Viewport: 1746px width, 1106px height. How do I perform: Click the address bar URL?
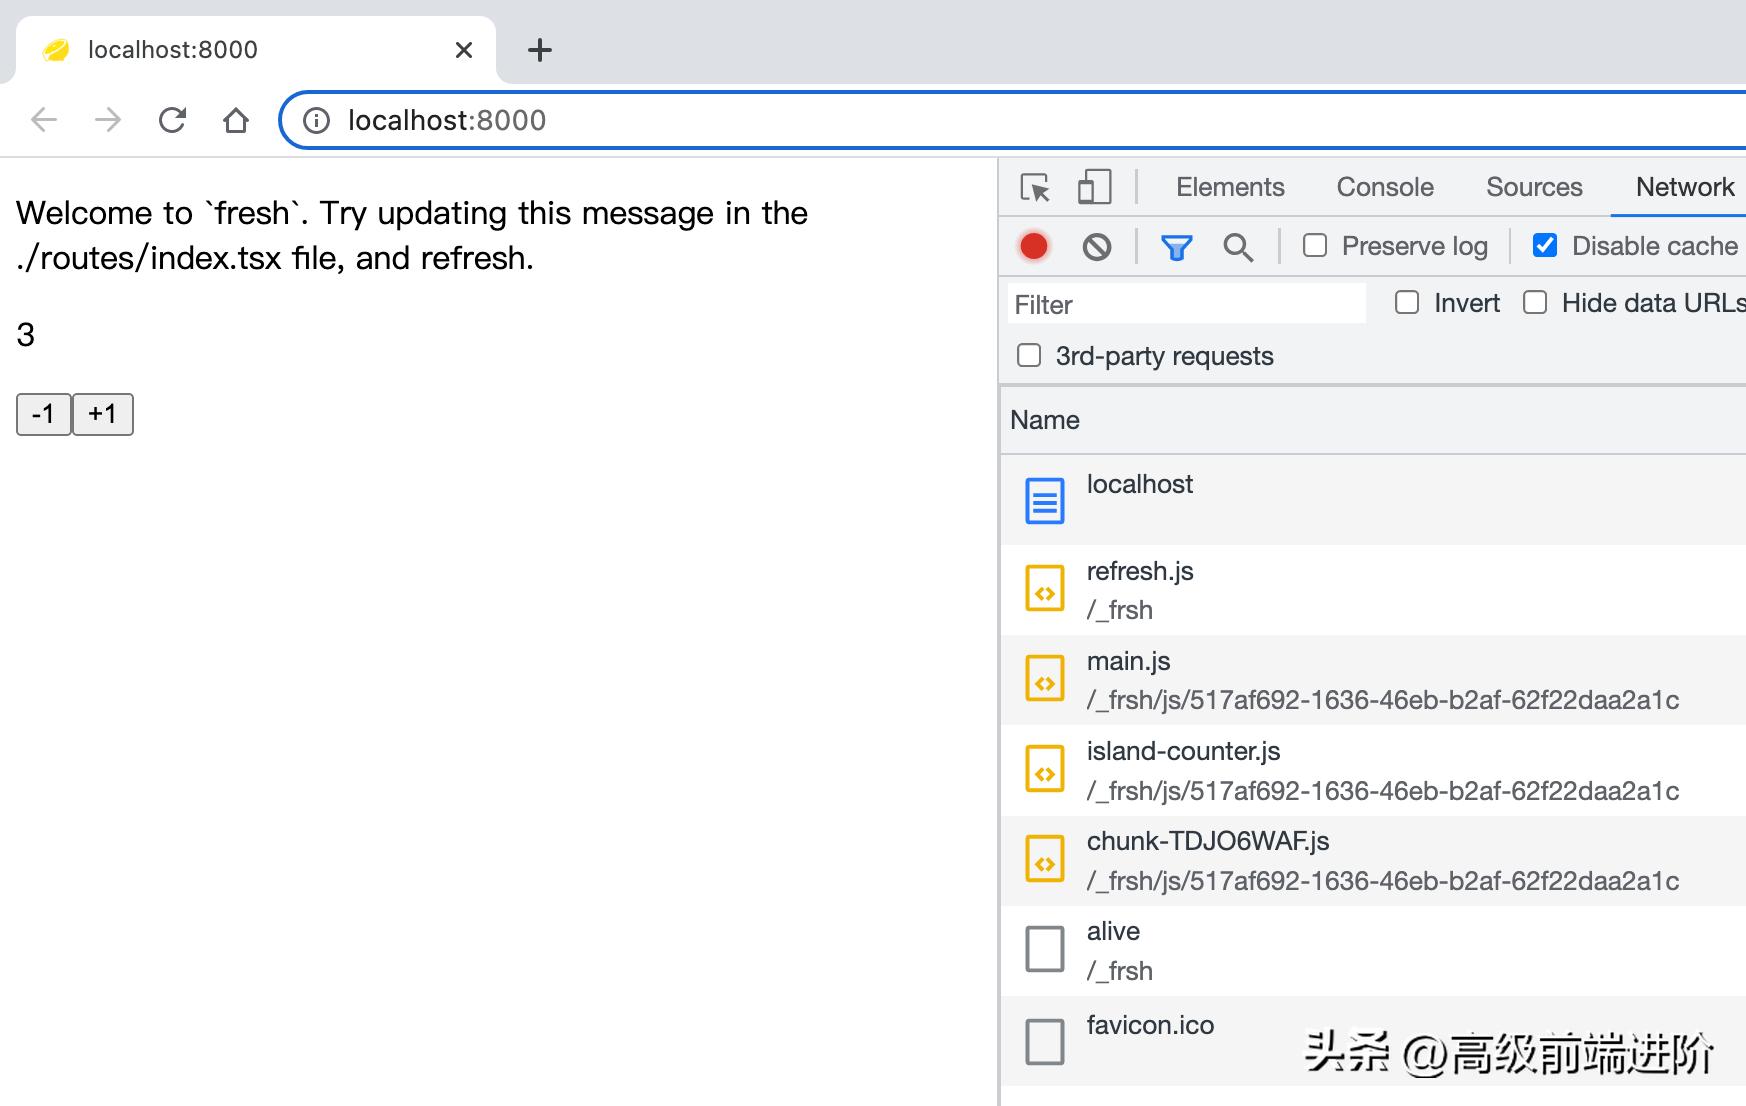click(447, 120)
